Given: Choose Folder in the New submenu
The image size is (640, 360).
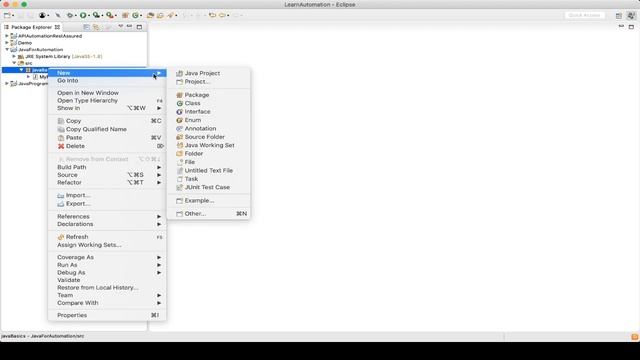Looking at the screenshot, I should pos(209,153).
